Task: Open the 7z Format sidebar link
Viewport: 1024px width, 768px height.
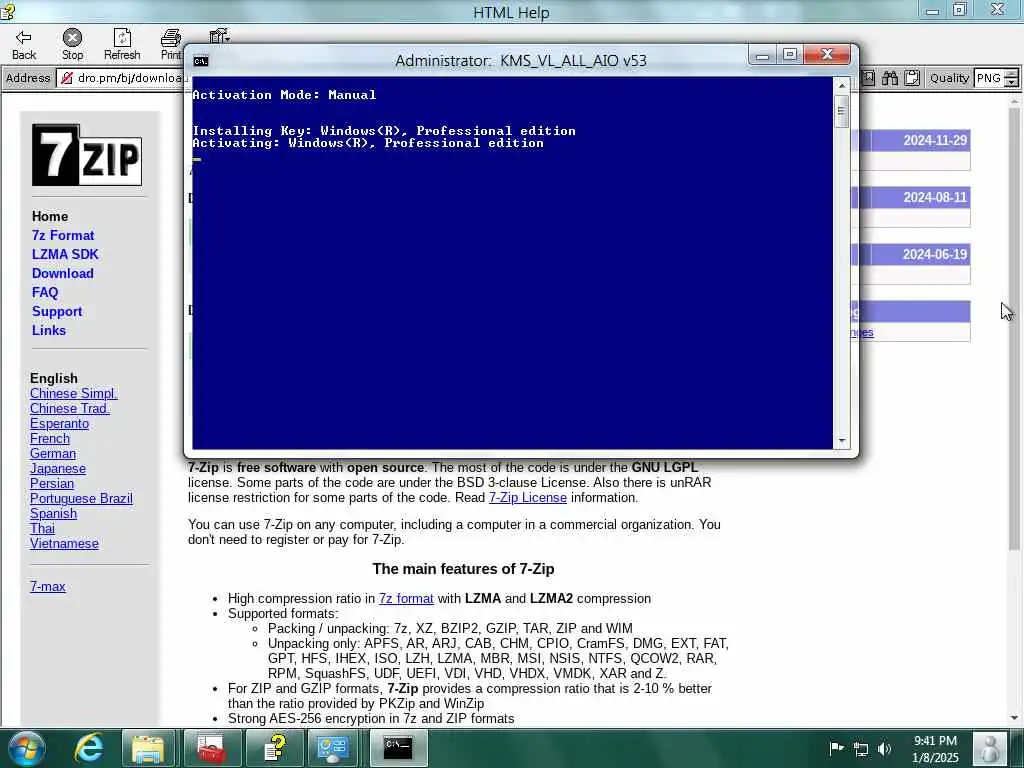Action: coord(63,235)
